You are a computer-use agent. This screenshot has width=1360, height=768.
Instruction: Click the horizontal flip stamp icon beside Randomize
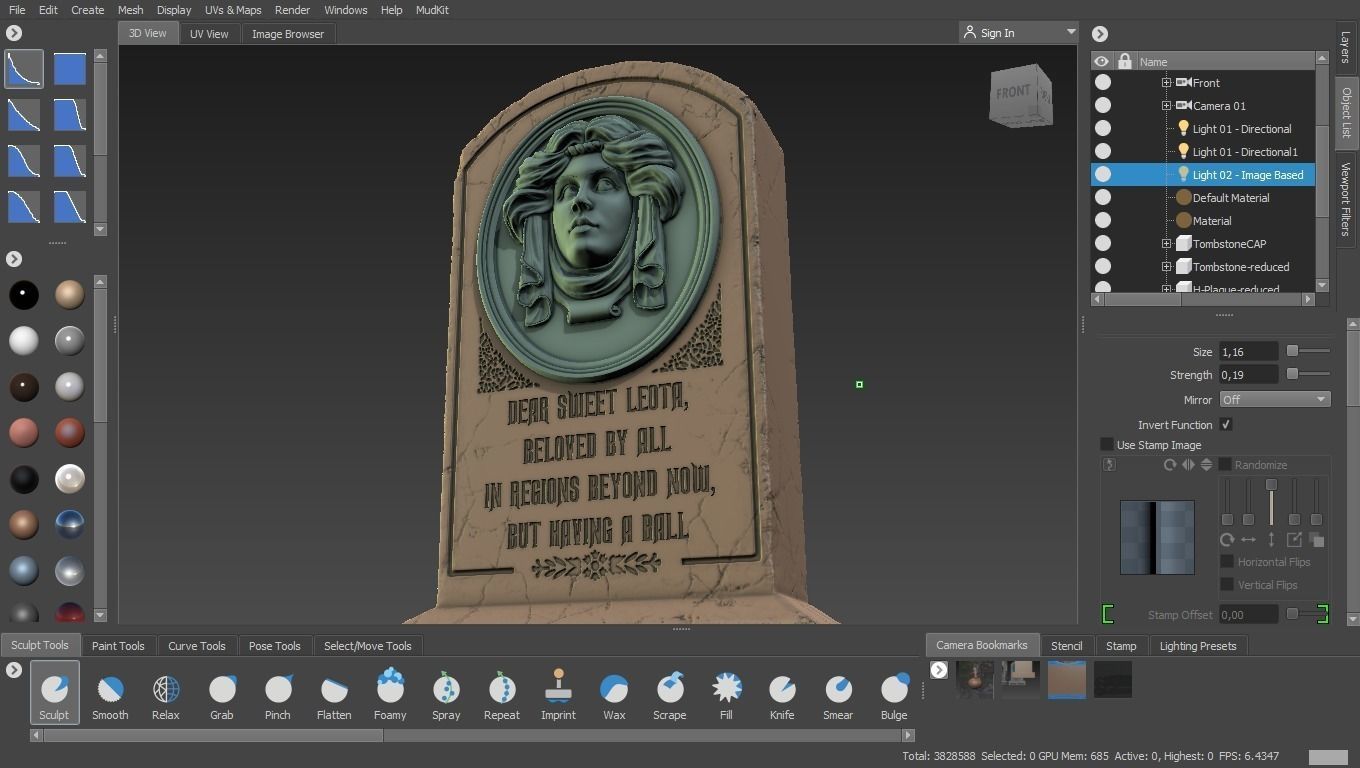(x=1188, y=465)
